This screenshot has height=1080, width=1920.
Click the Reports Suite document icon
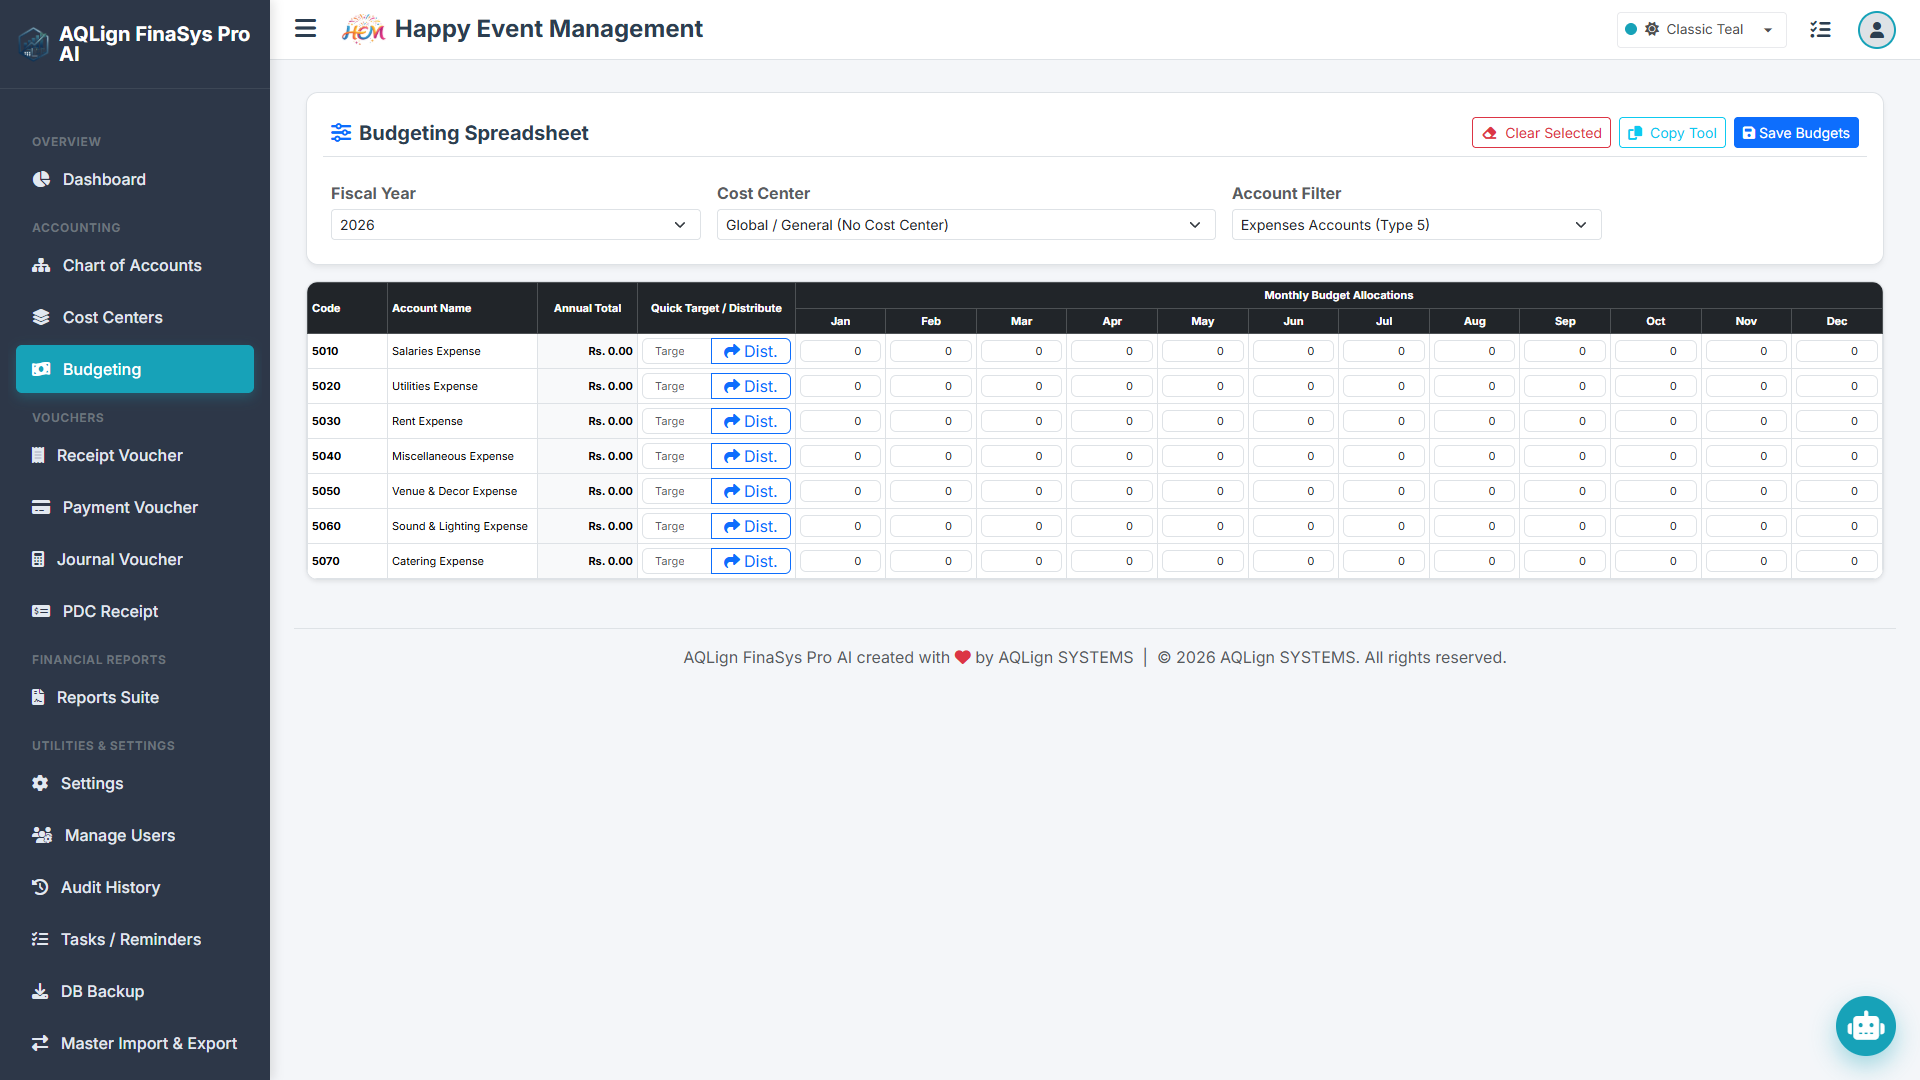click(x=38, y=697)
